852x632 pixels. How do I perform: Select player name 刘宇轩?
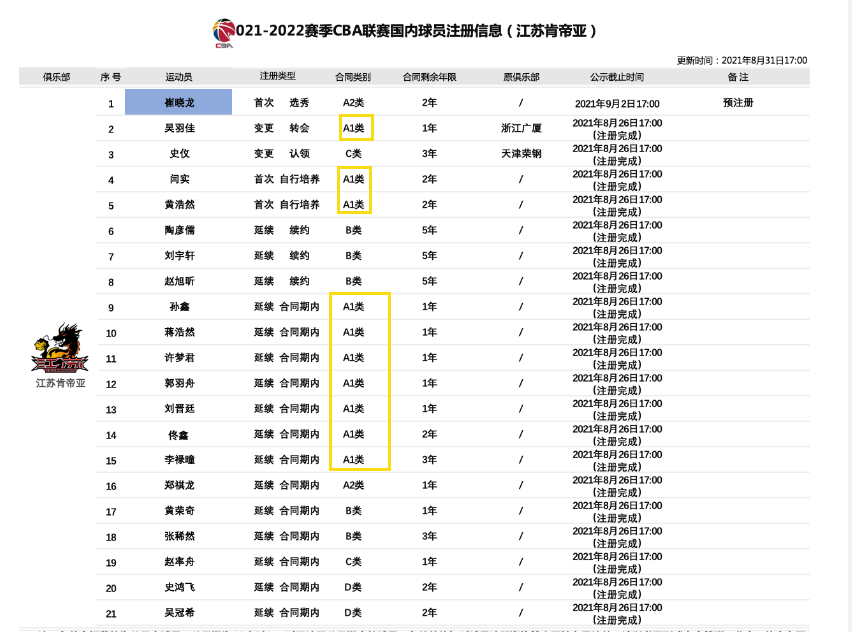click(179, 256)
